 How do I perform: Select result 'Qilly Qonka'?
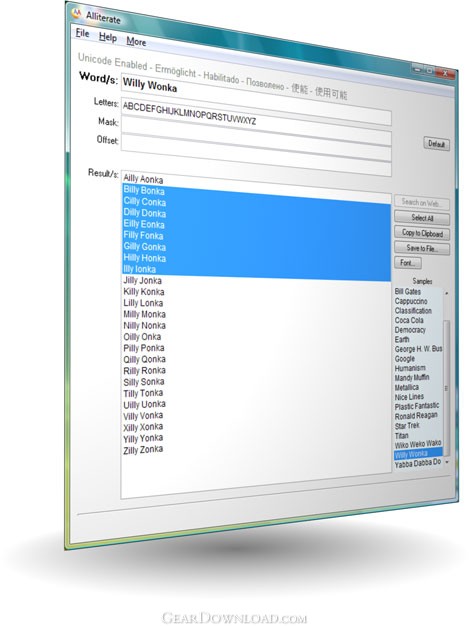(x=144, y=359)
